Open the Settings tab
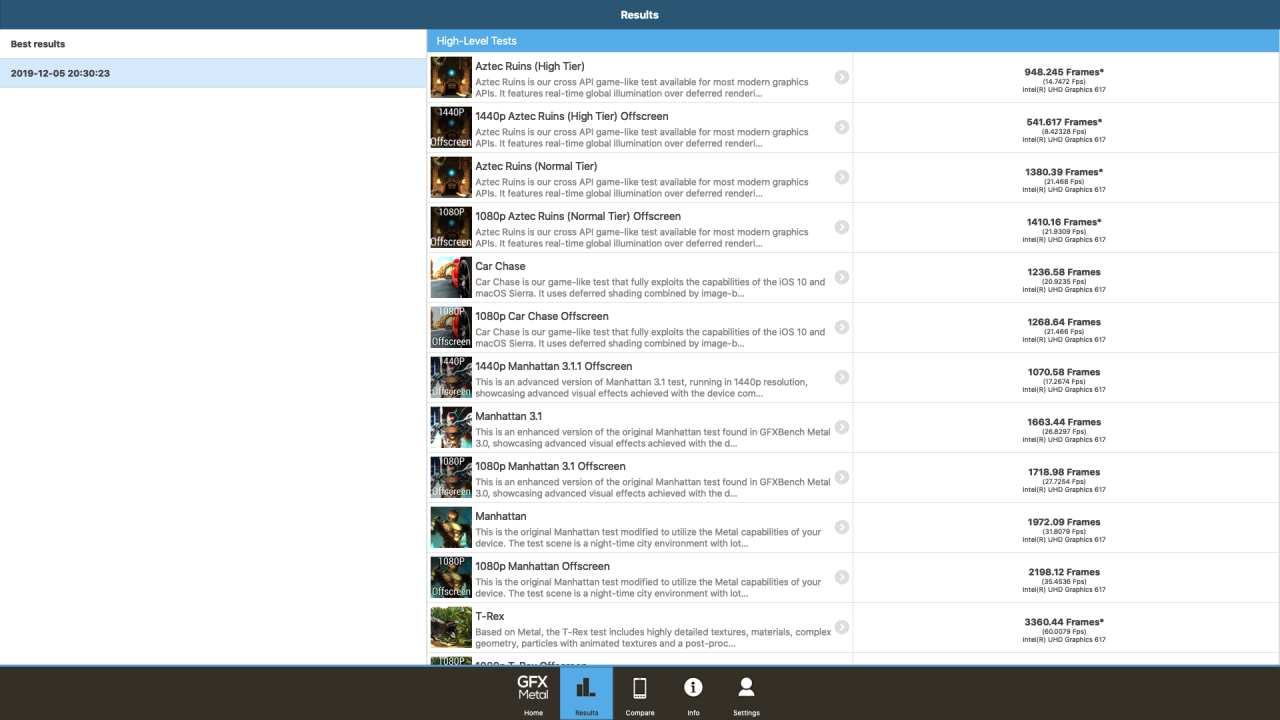Viewport: 1280px width, 720px height. (746, 693)
